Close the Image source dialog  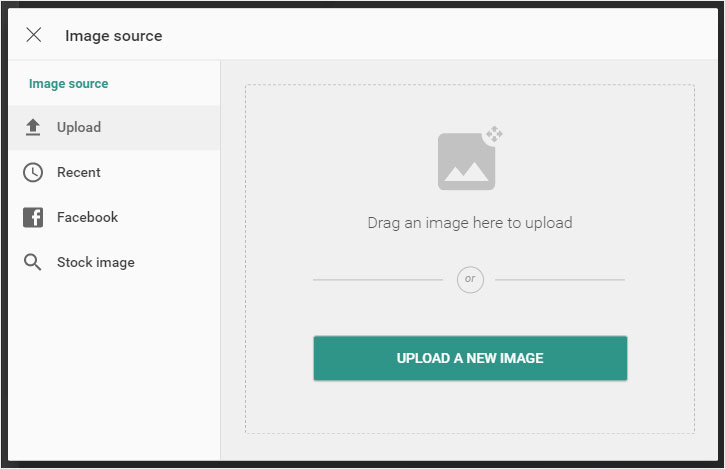coord(34,35)
